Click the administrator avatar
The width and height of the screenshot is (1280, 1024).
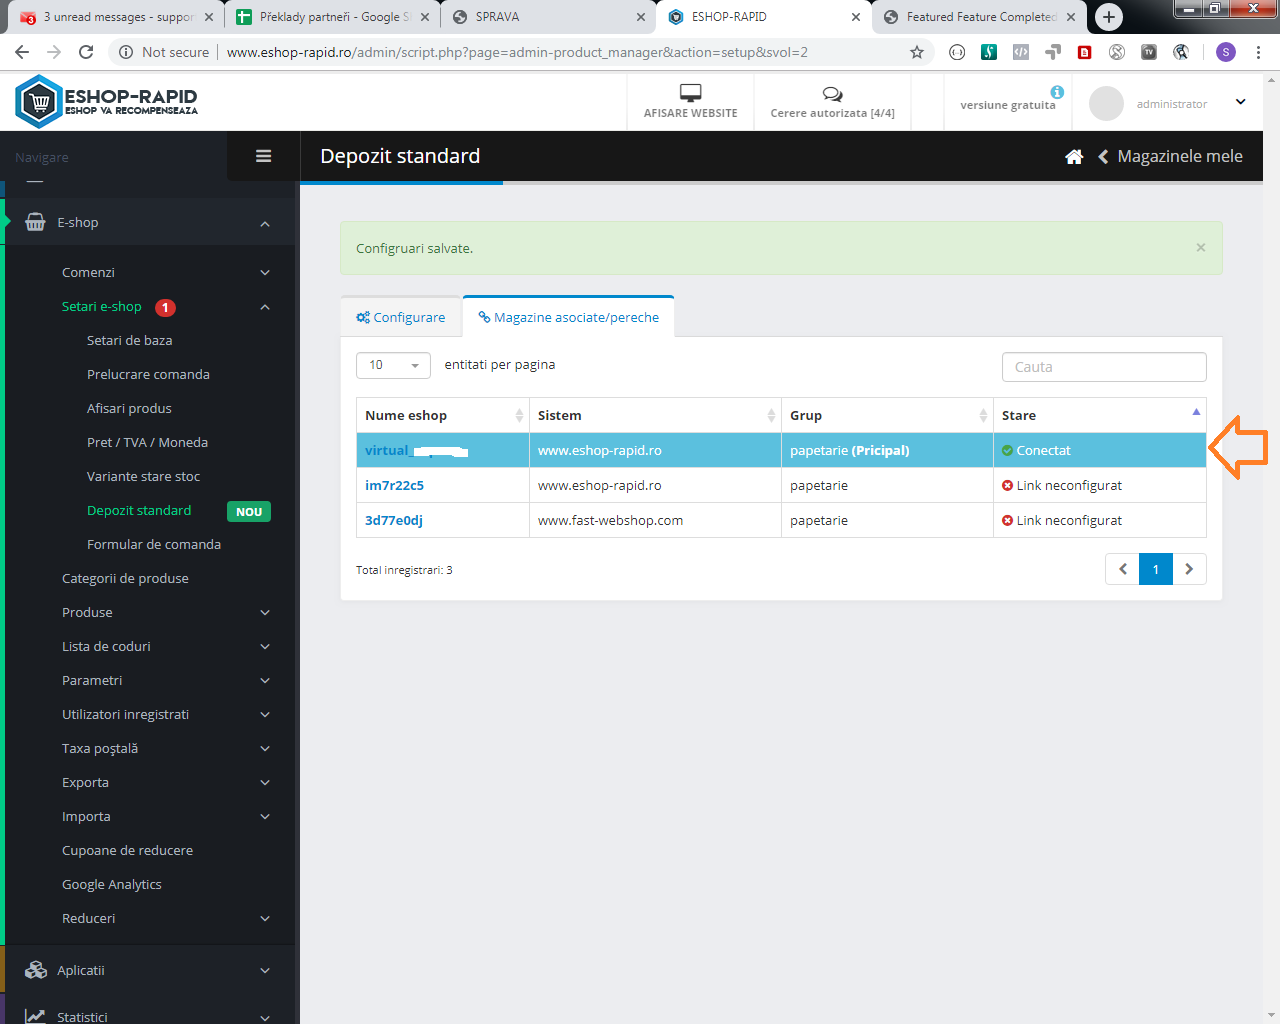click(1106, 103)
